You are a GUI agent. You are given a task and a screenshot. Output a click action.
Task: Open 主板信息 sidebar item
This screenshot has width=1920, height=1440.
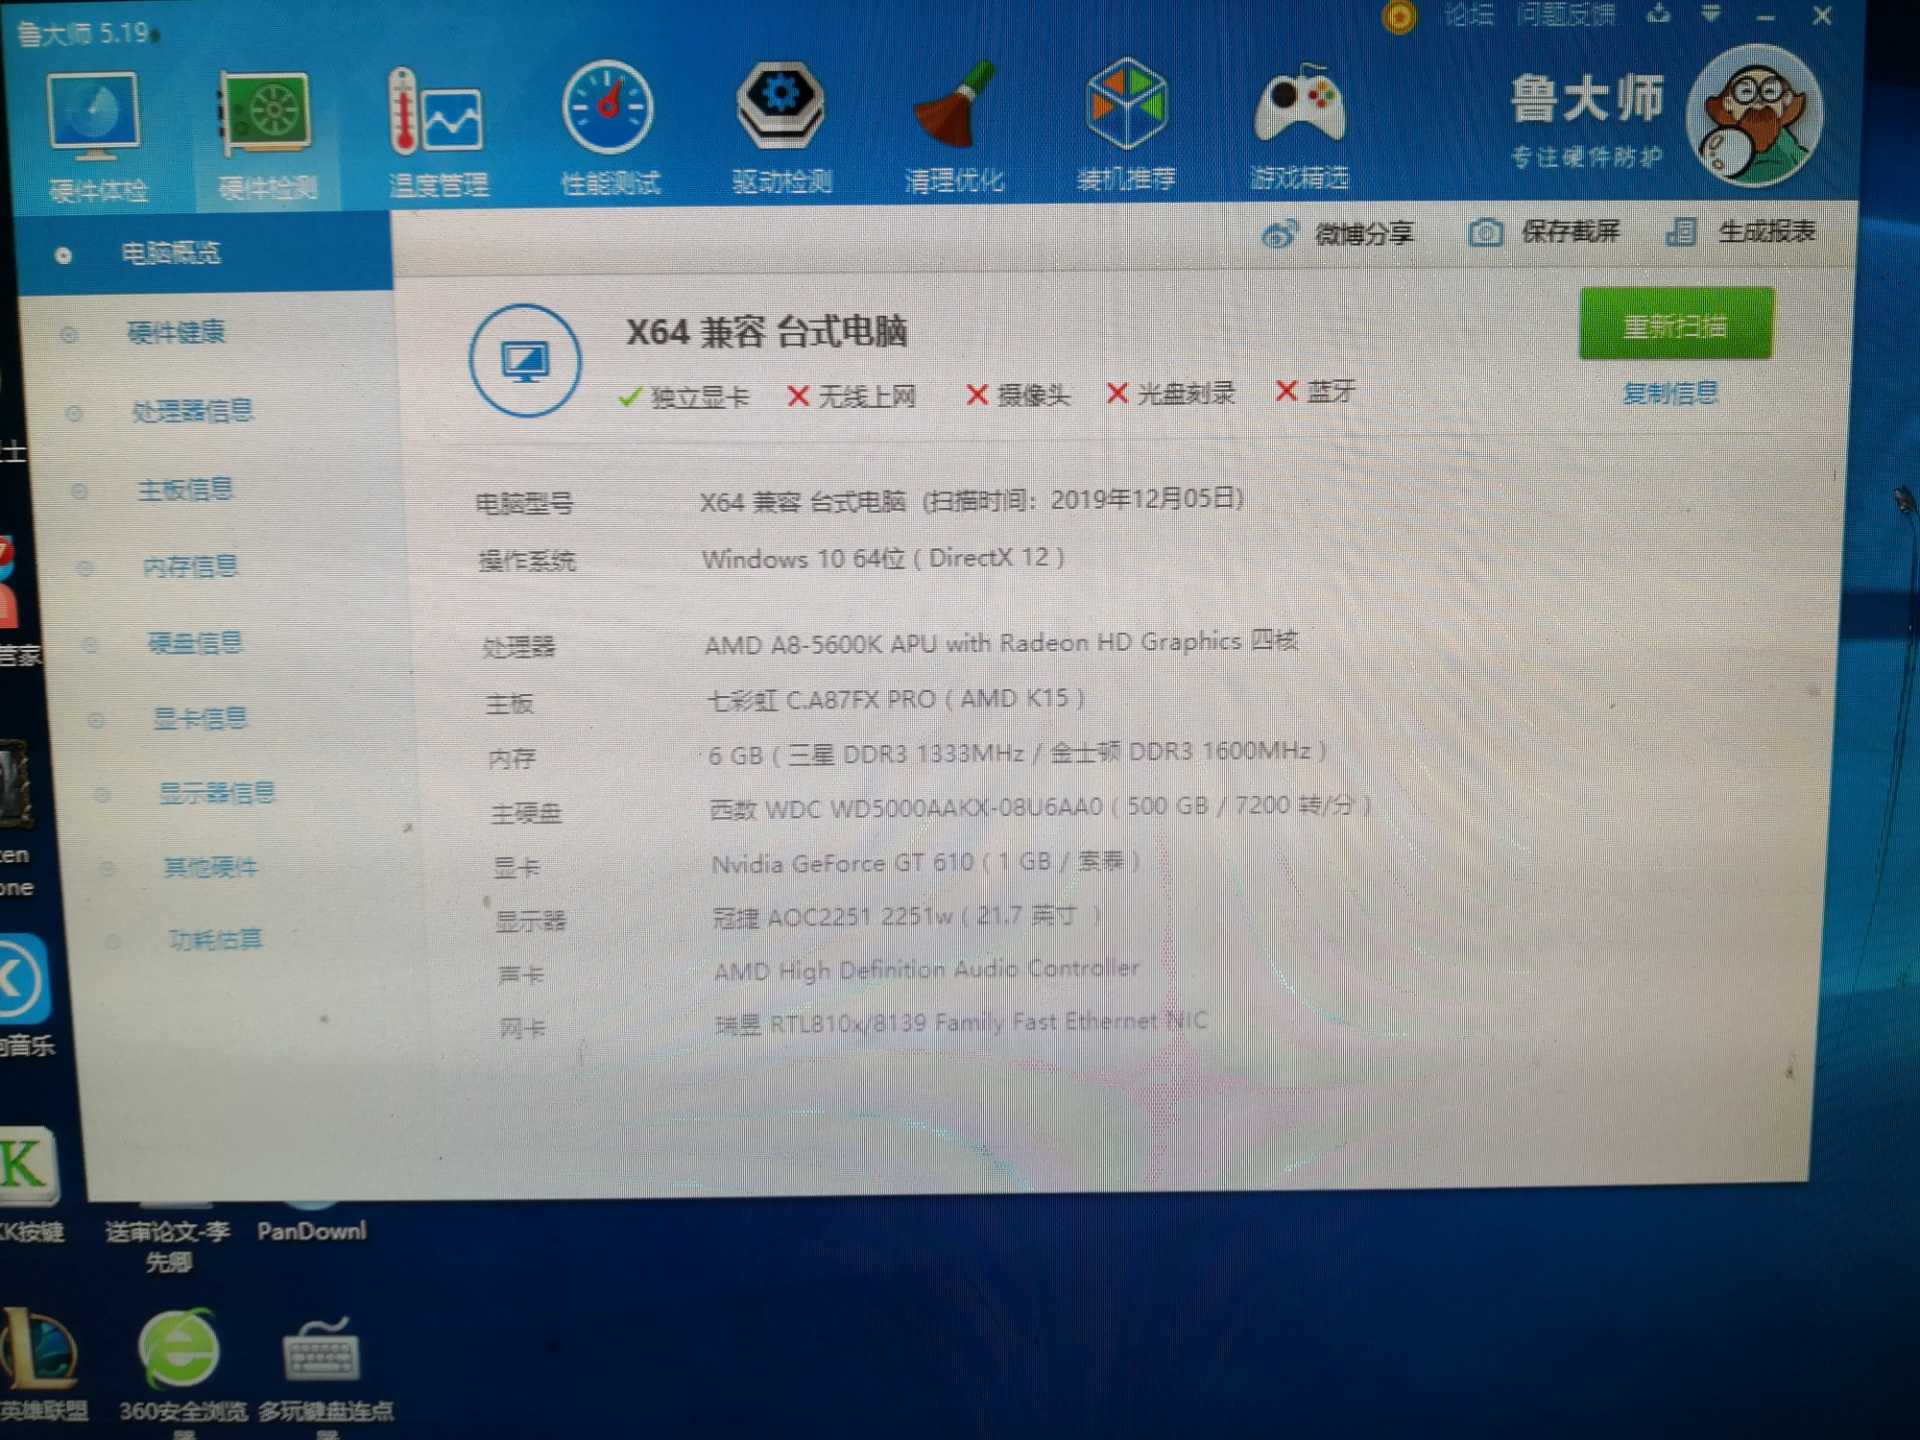pos(184,490)
